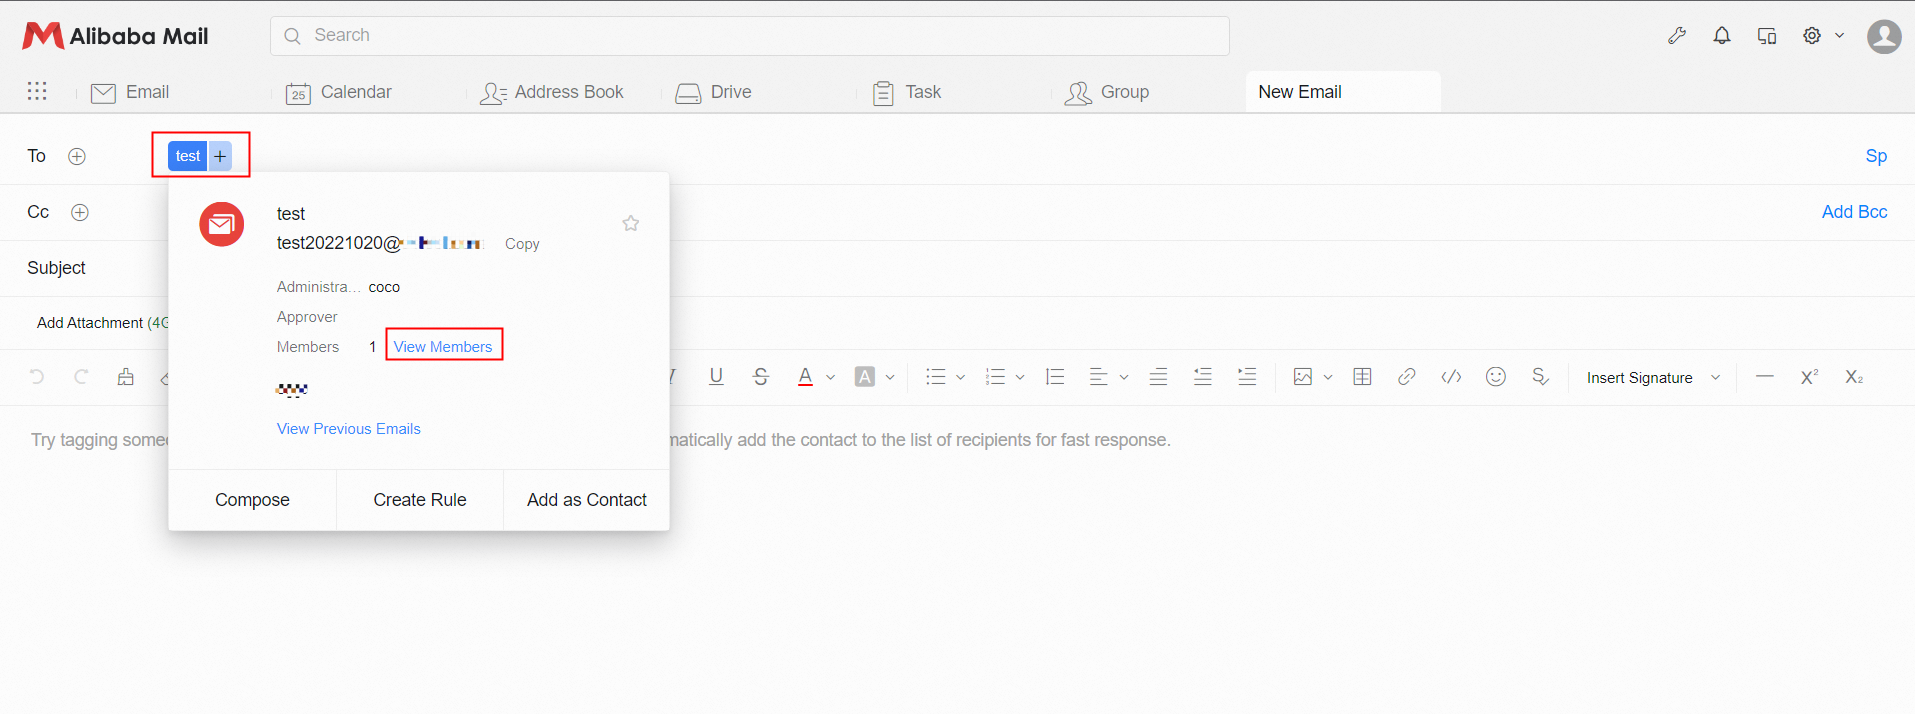The image size is (1915, 714).
Task: Apply the red font color
Action: 805,377
